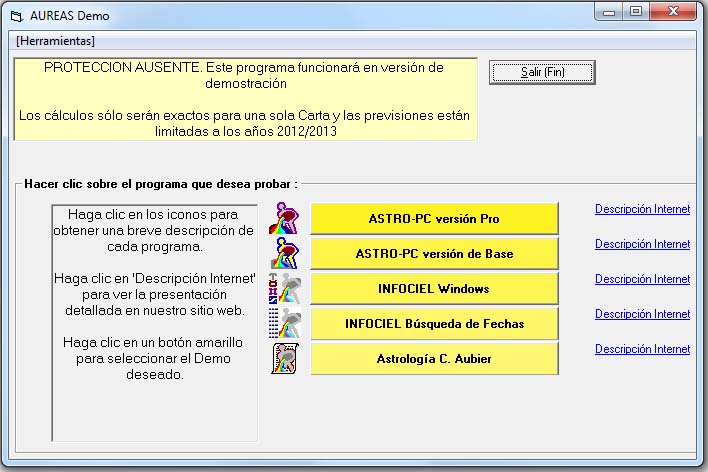The height and width of the screenshot is (472, 708).
Task: Click 'Hacer clic sobre el programa' heading
Action: pyautogui.click(x=161, y=184)
